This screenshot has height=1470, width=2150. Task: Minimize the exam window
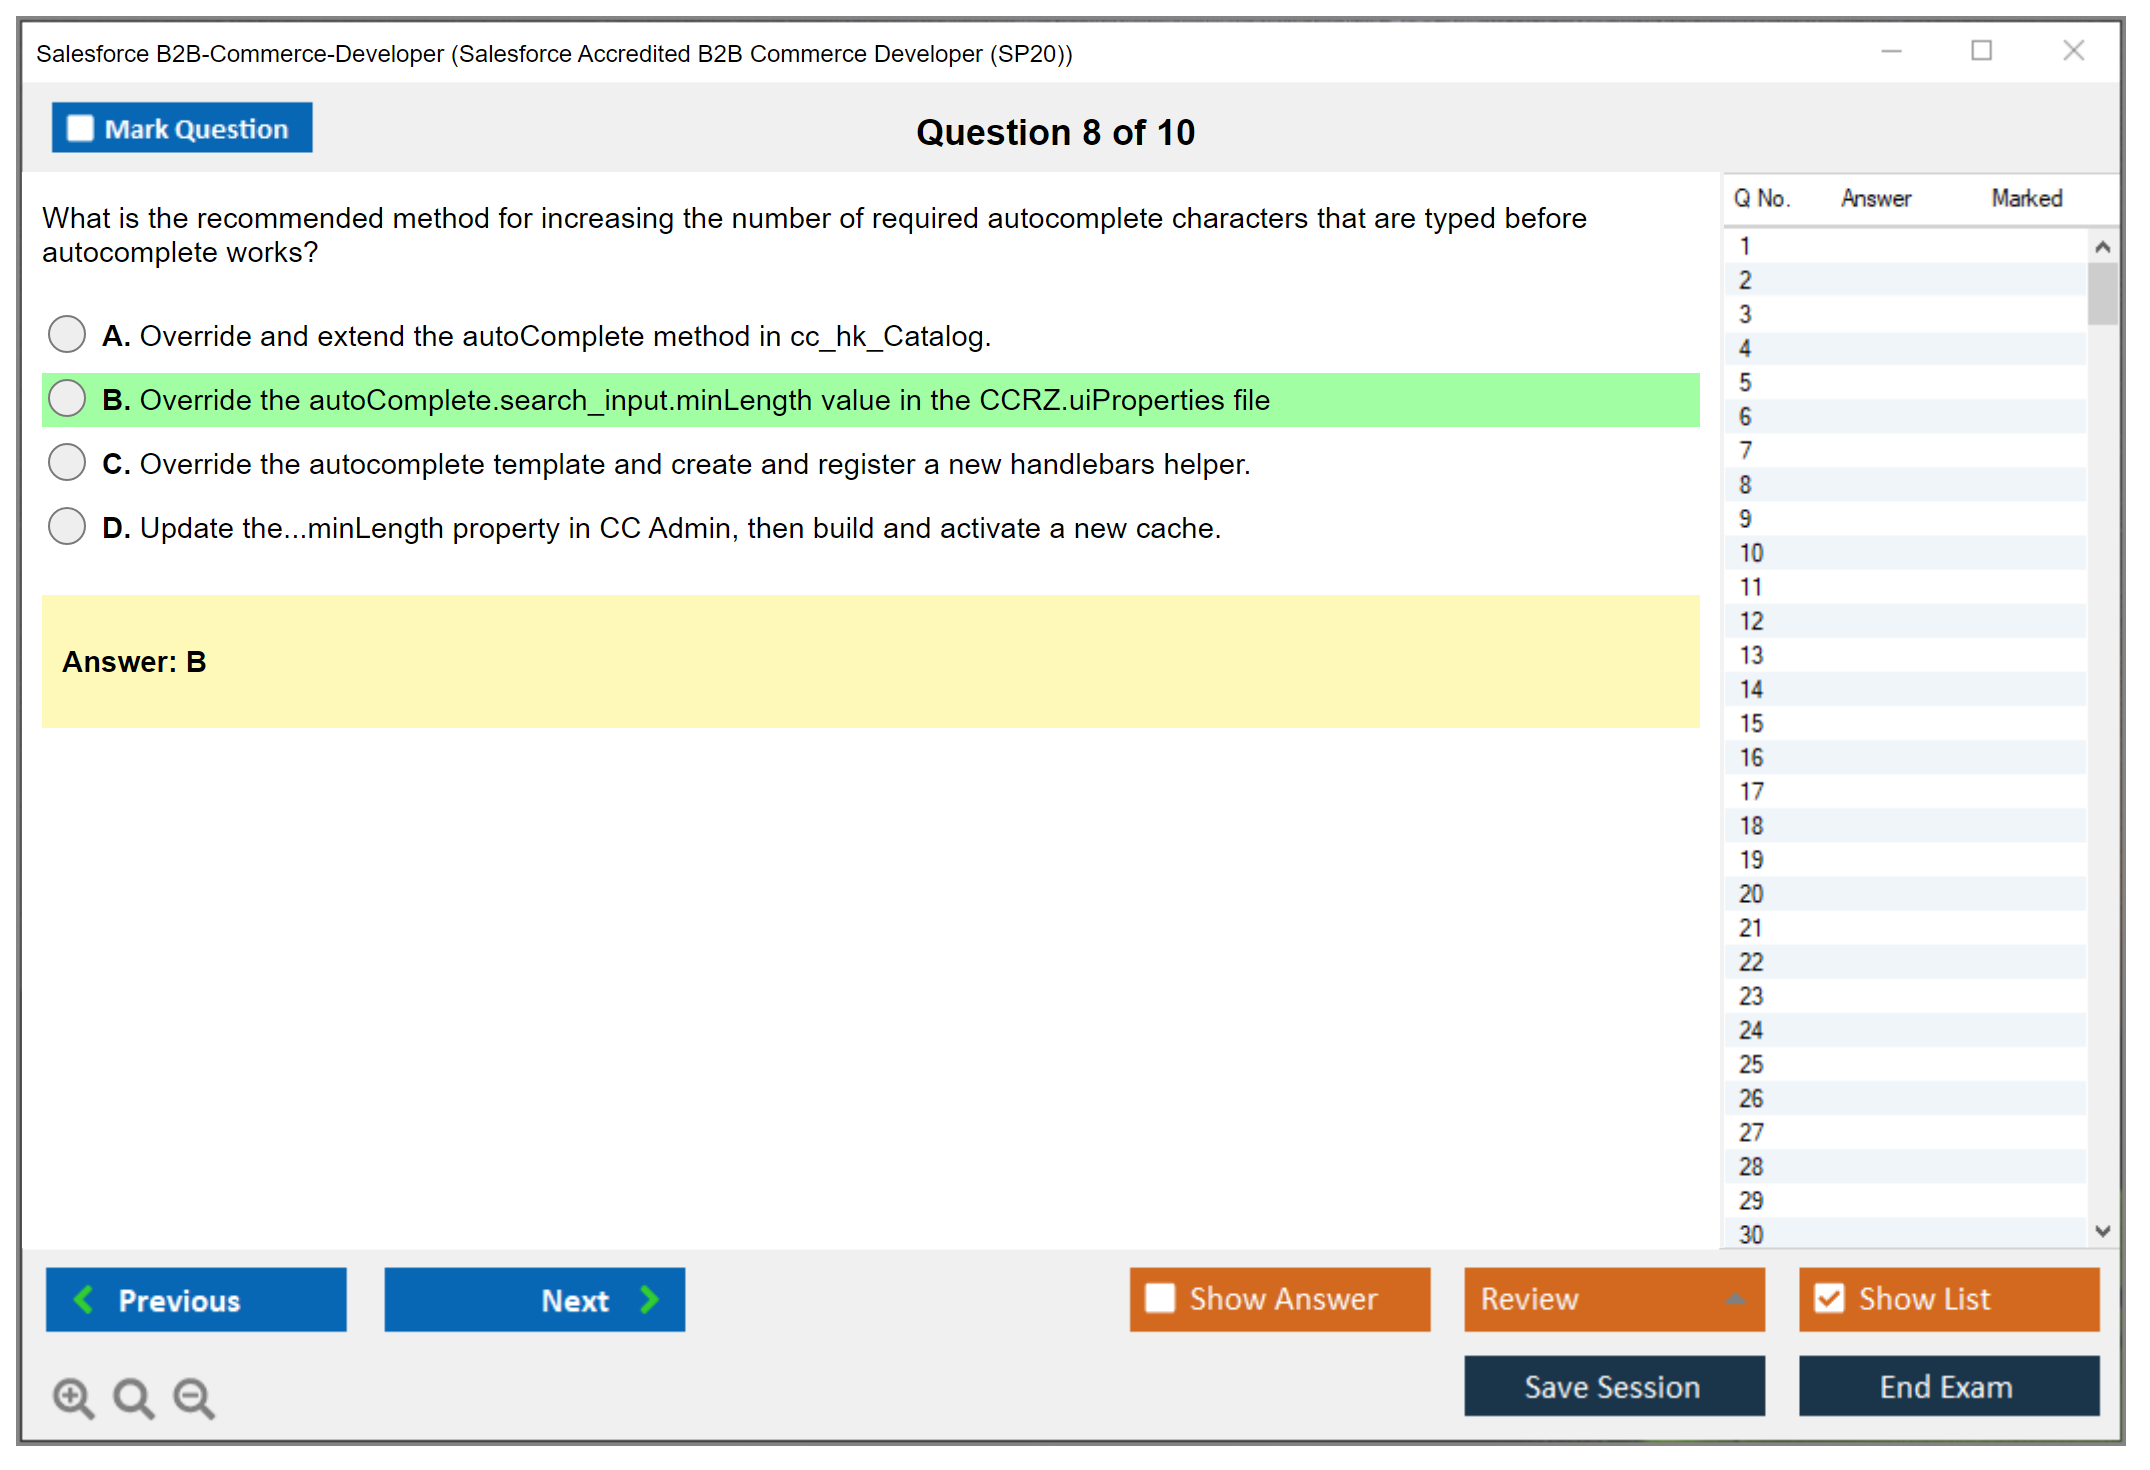[x=1891, y=51]
